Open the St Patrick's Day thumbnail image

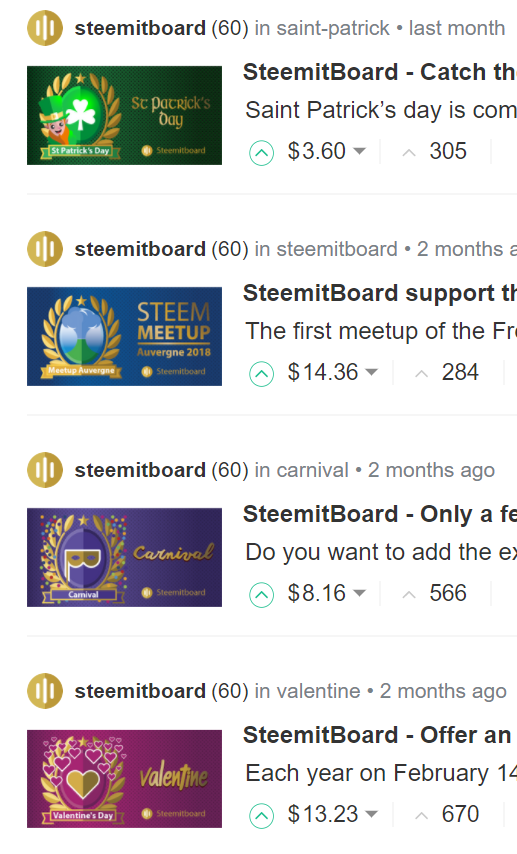point(124,115)
